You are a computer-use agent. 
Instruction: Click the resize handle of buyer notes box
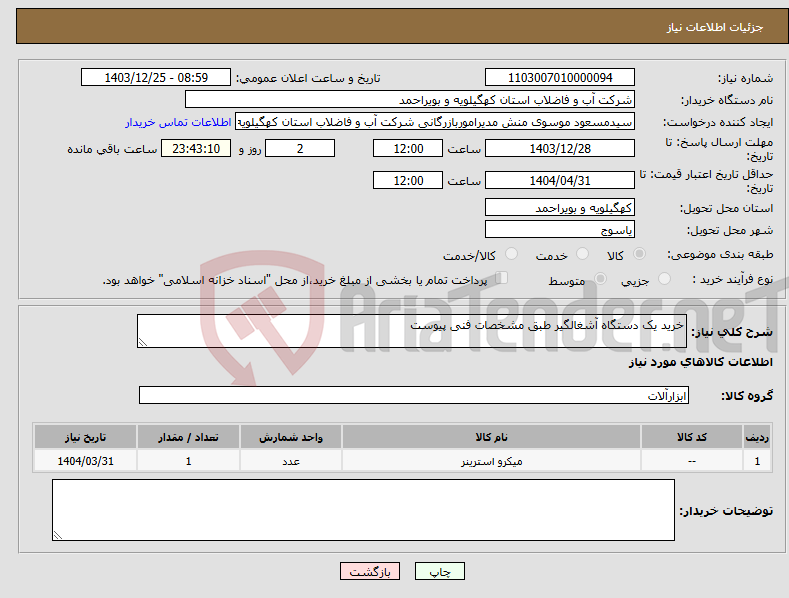point(58,536)
